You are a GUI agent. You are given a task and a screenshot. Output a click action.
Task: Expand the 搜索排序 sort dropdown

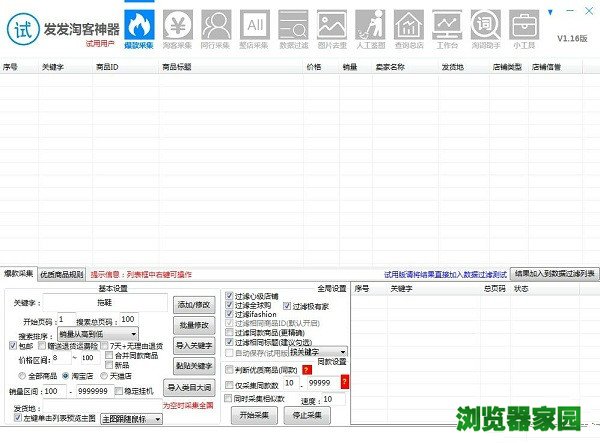(132, 334)
